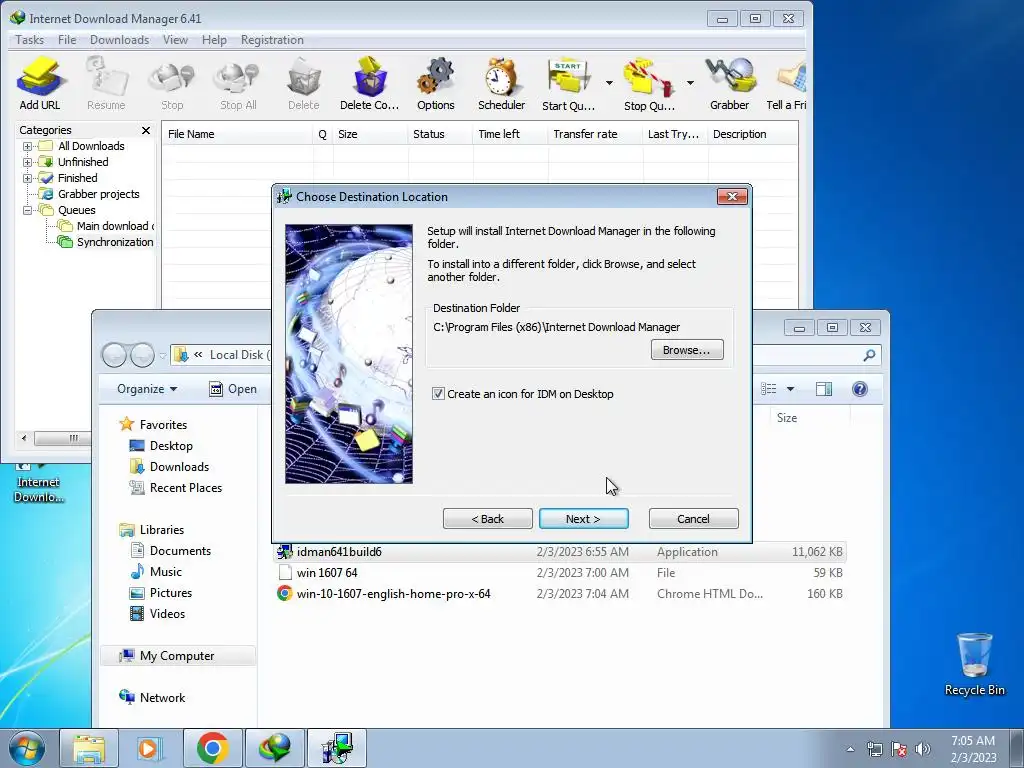Open Chrome from the taskbar
The image size is (1024, 768).
(213, 748)
